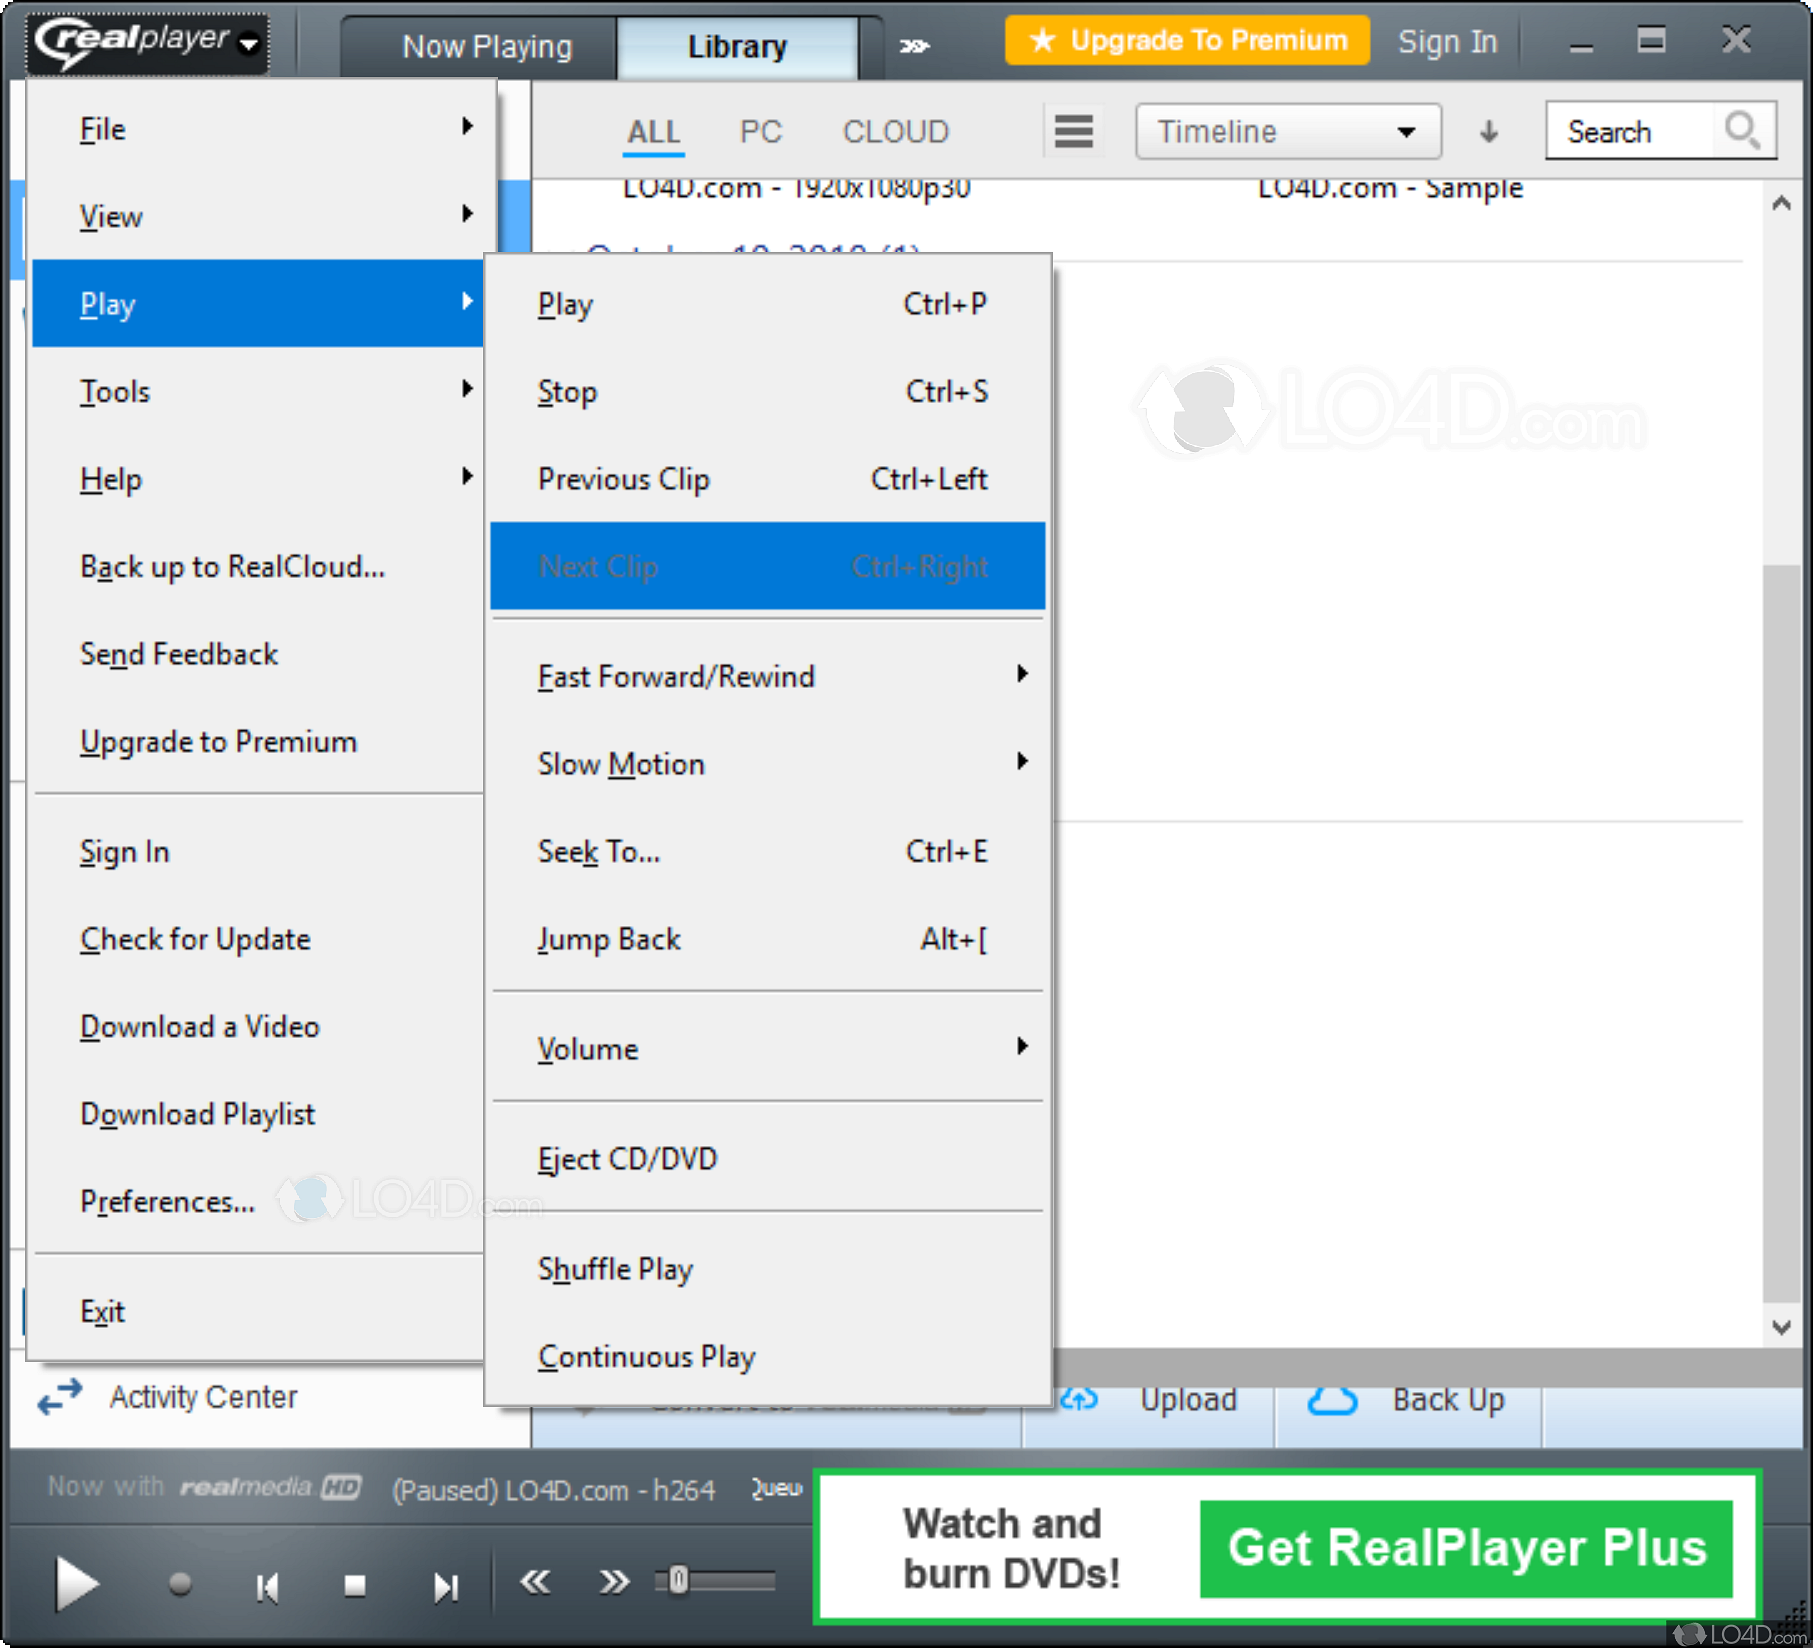Click the Fast Forward double-arrow icon

613,1582
